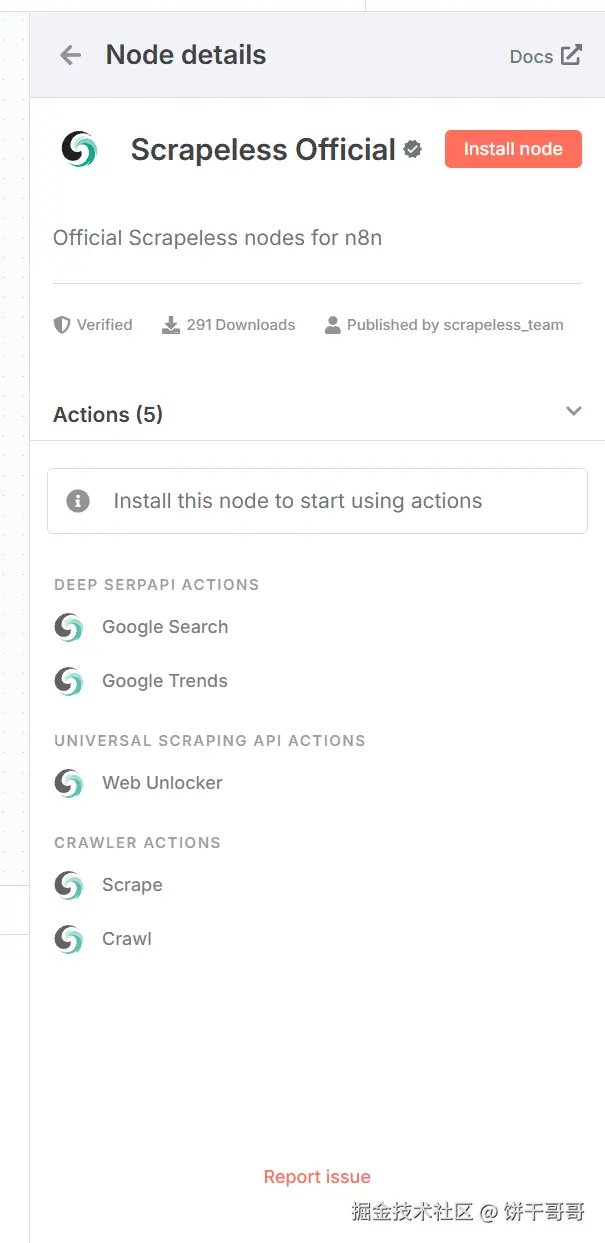
Task: Click the verified badge next to Scrapeless Official
Action: [x=412, y=150]
